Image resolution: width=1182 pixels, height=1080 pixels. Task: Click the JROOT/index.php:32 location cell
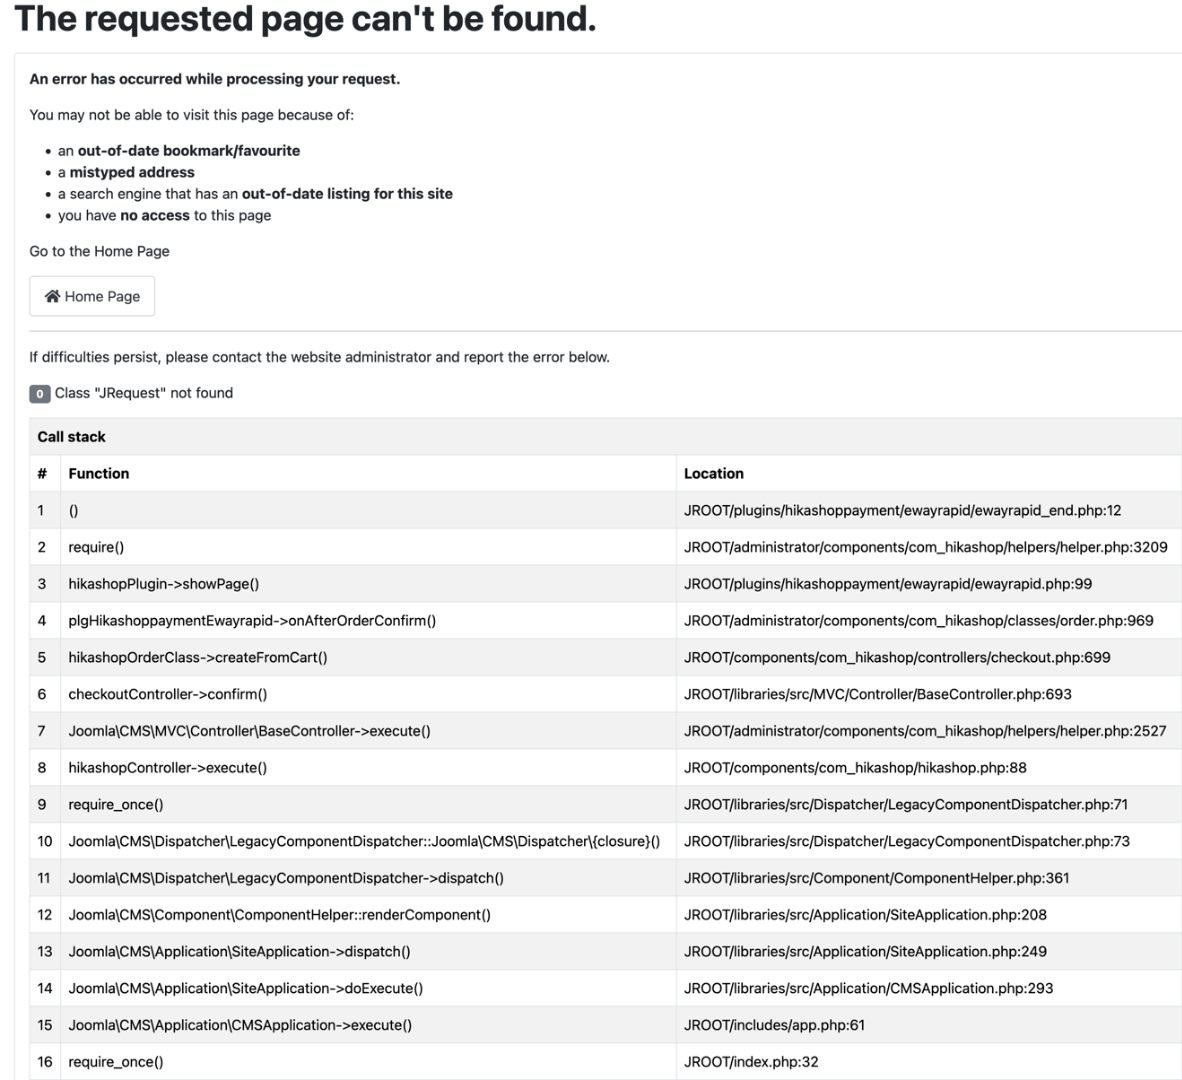(751, 1062)
